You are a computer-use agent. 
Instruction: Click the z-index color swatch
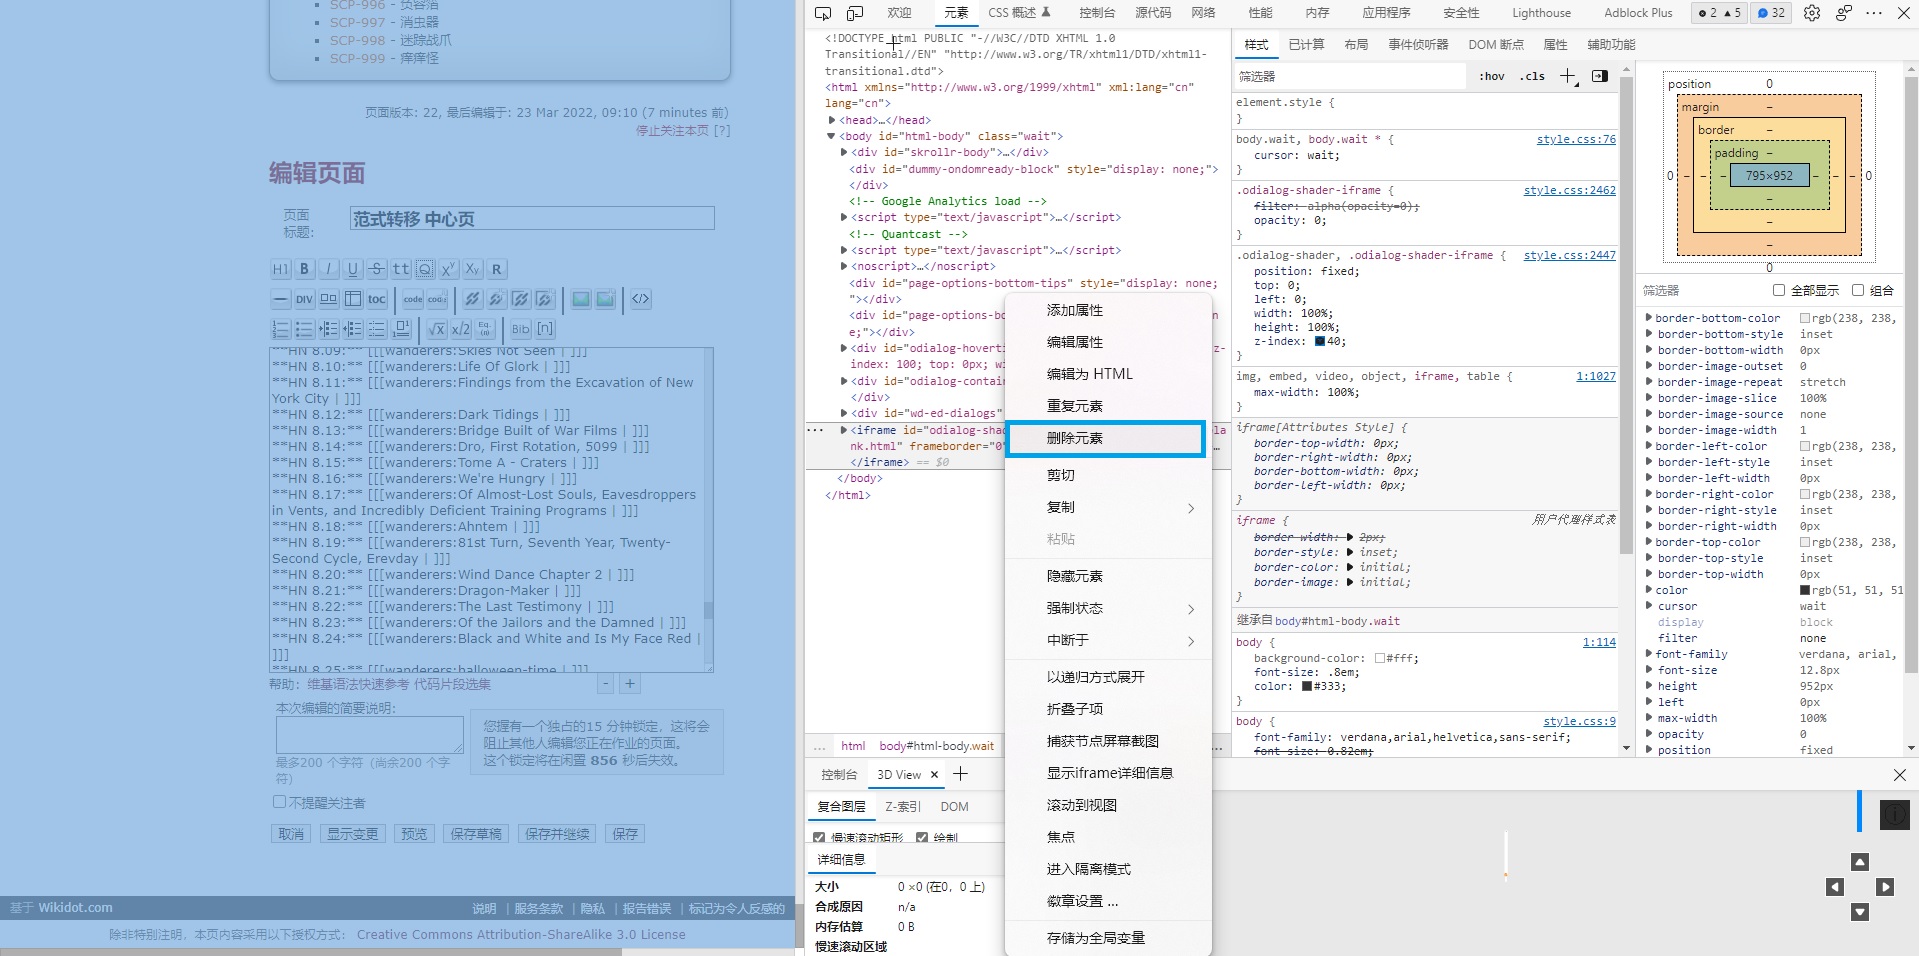click(x=1320, y=341)
